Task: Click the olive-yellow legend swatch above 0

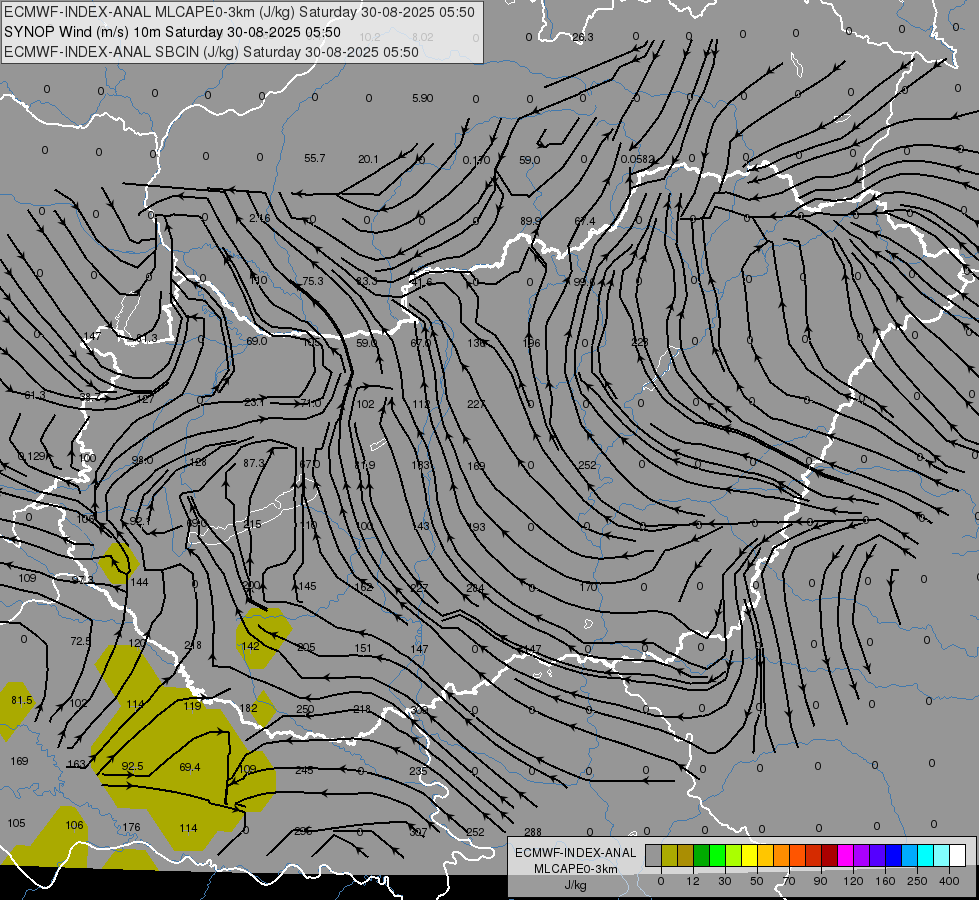Action: [669, 855]
